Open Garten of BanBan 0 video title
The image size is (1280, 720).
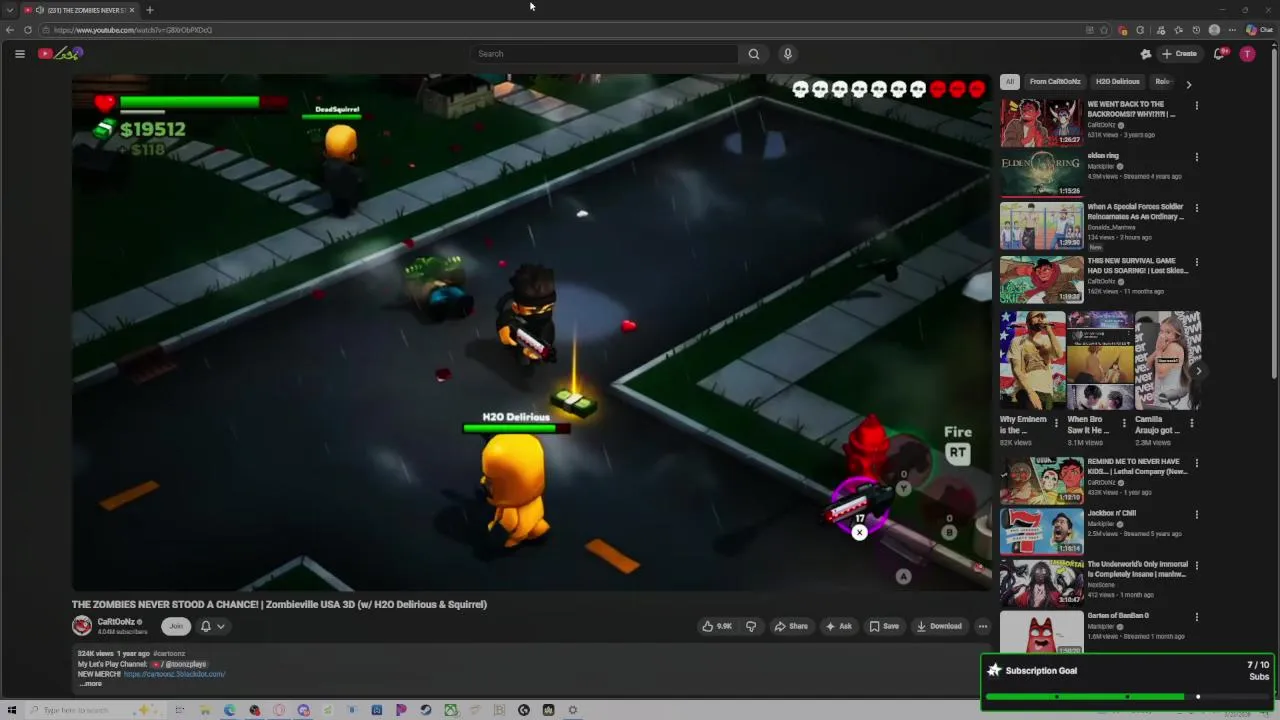pos(1118,616)
